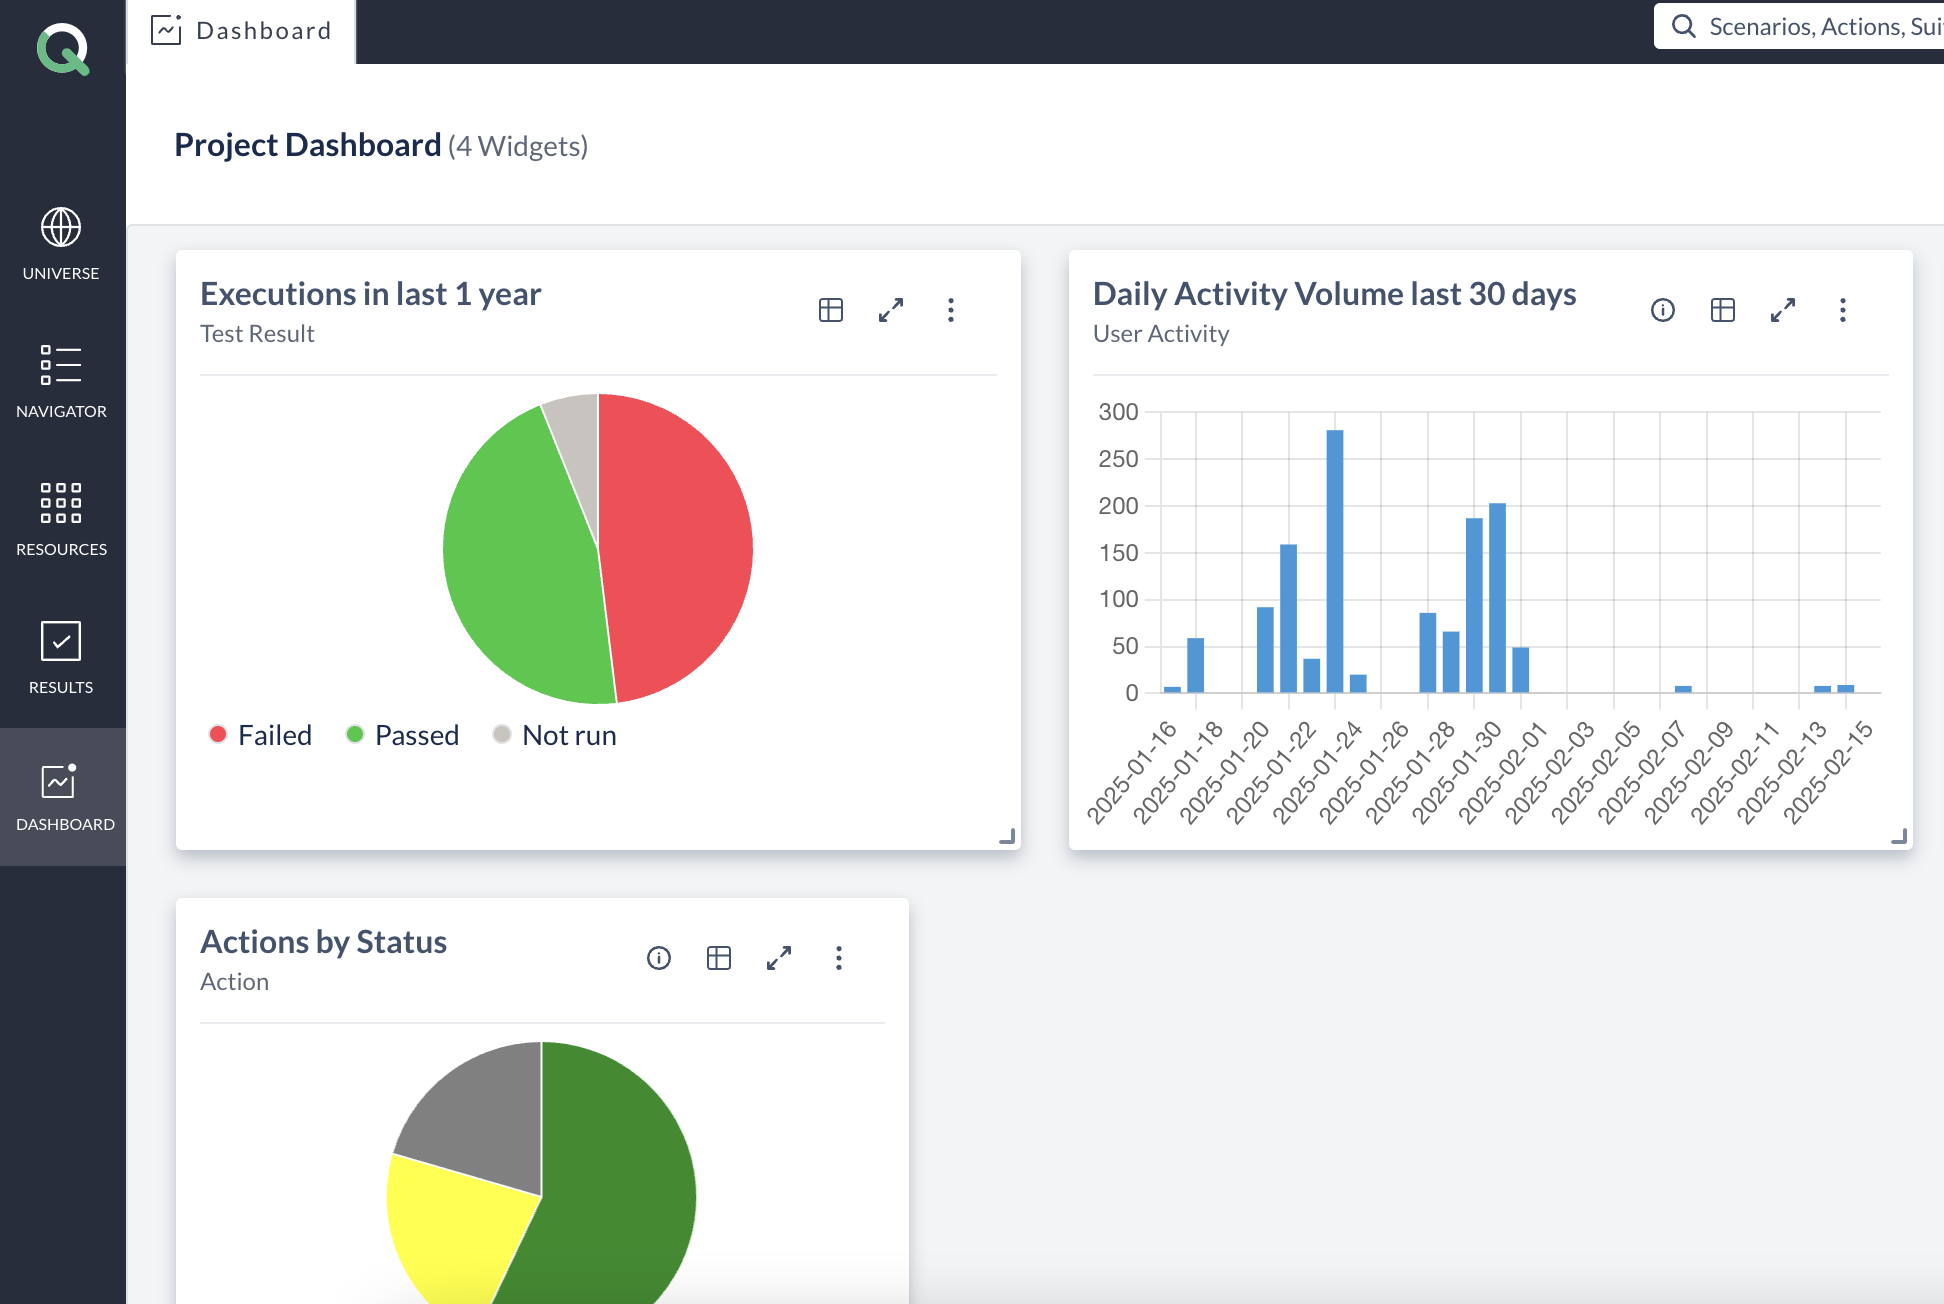1944x1304 pixels.
Task: Expand Actions by Status widget to fullscreen
Action: [x=779, y=958]
